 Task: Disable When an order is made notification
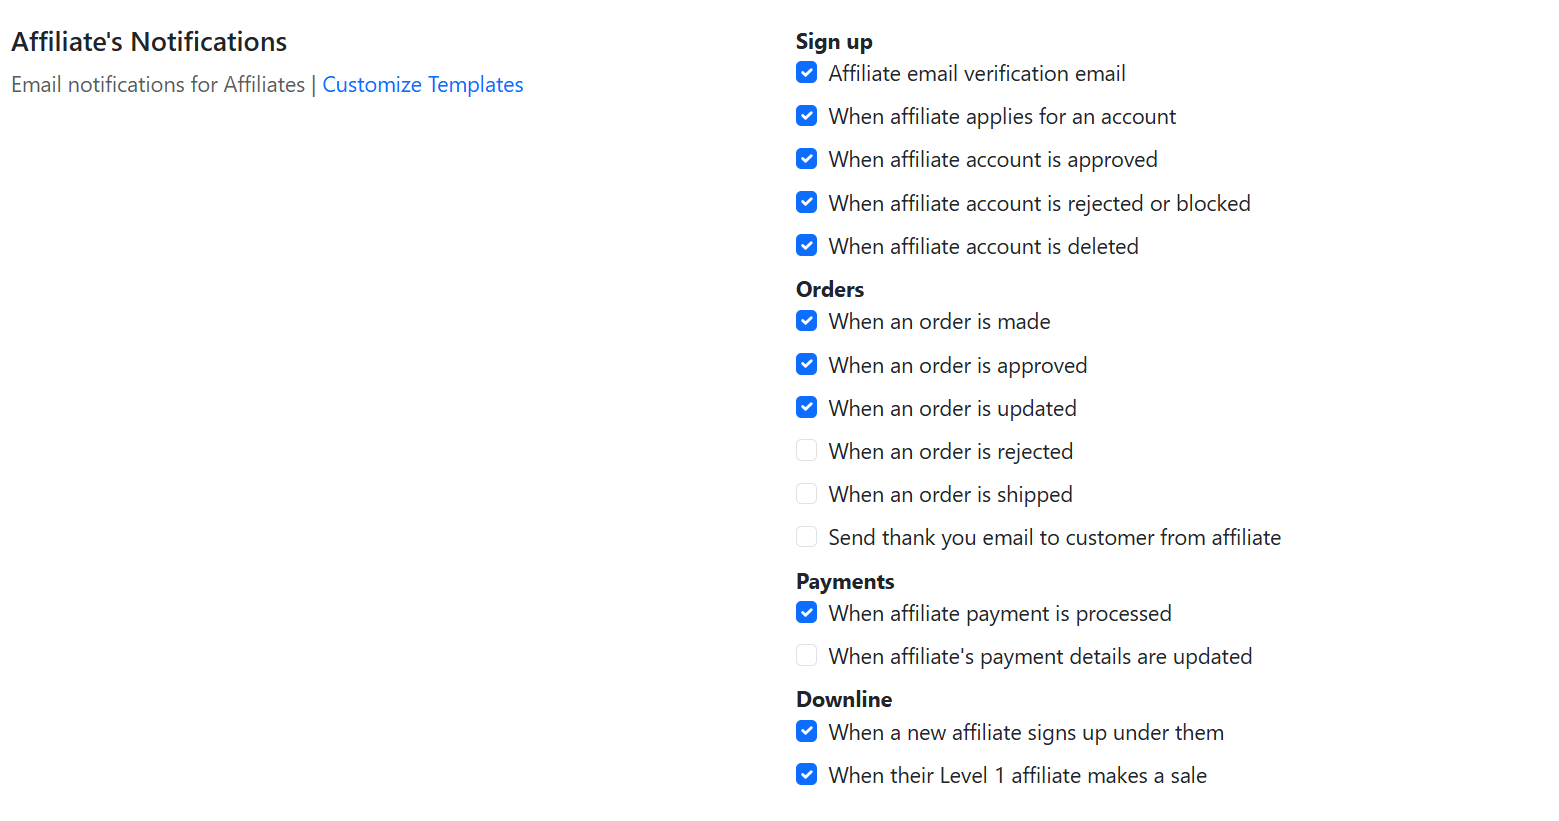coord(807,321)
